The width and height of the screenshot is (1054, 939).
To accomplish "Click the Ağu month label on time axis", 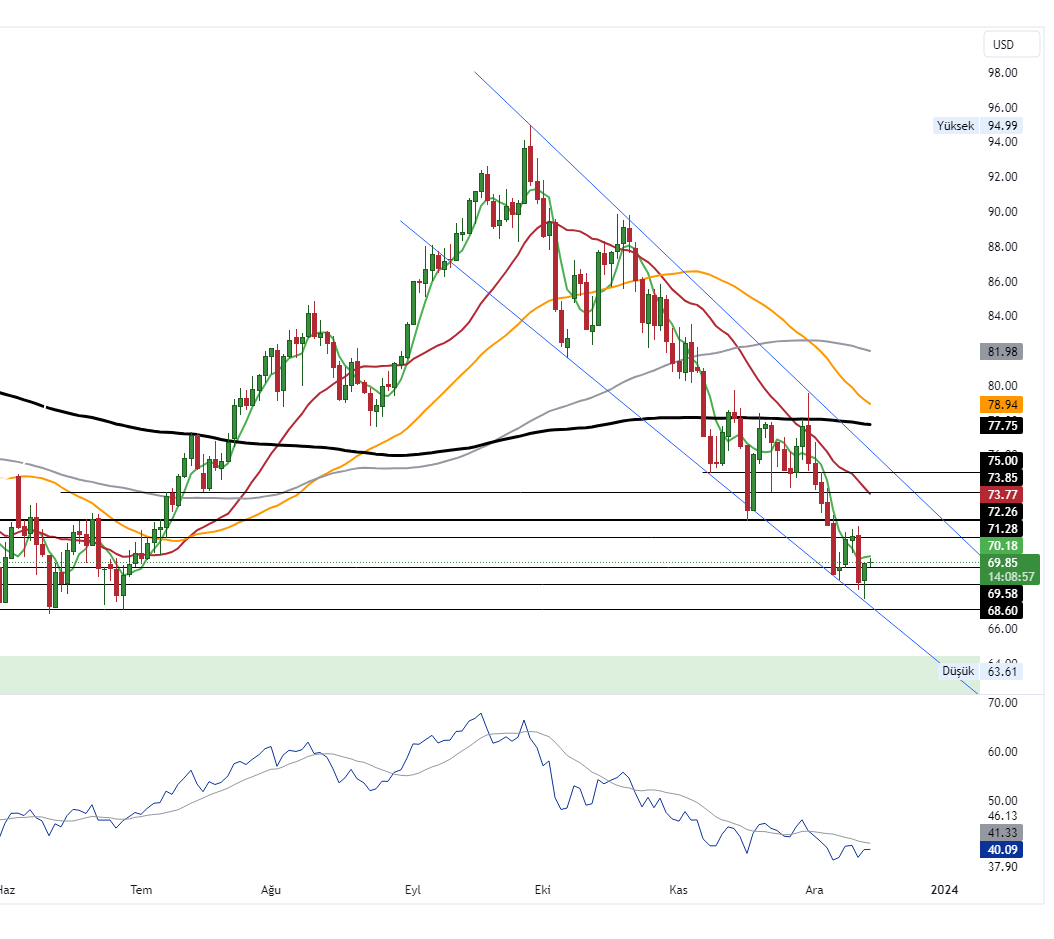I will coord(270,890).
